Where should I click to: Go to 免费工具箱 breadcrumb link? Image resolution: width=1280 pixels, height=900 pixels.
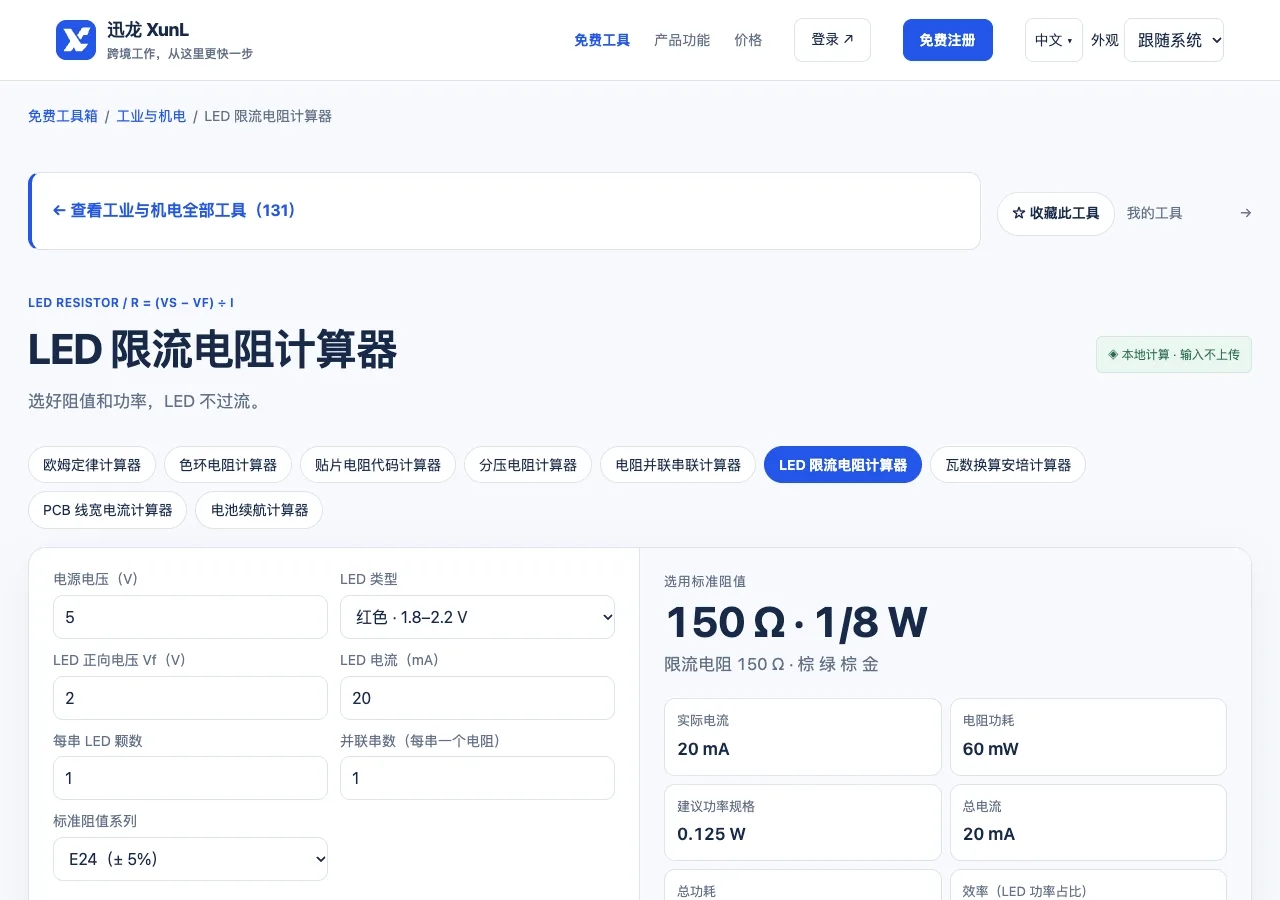pyautogui.click(x=63, y=116)
